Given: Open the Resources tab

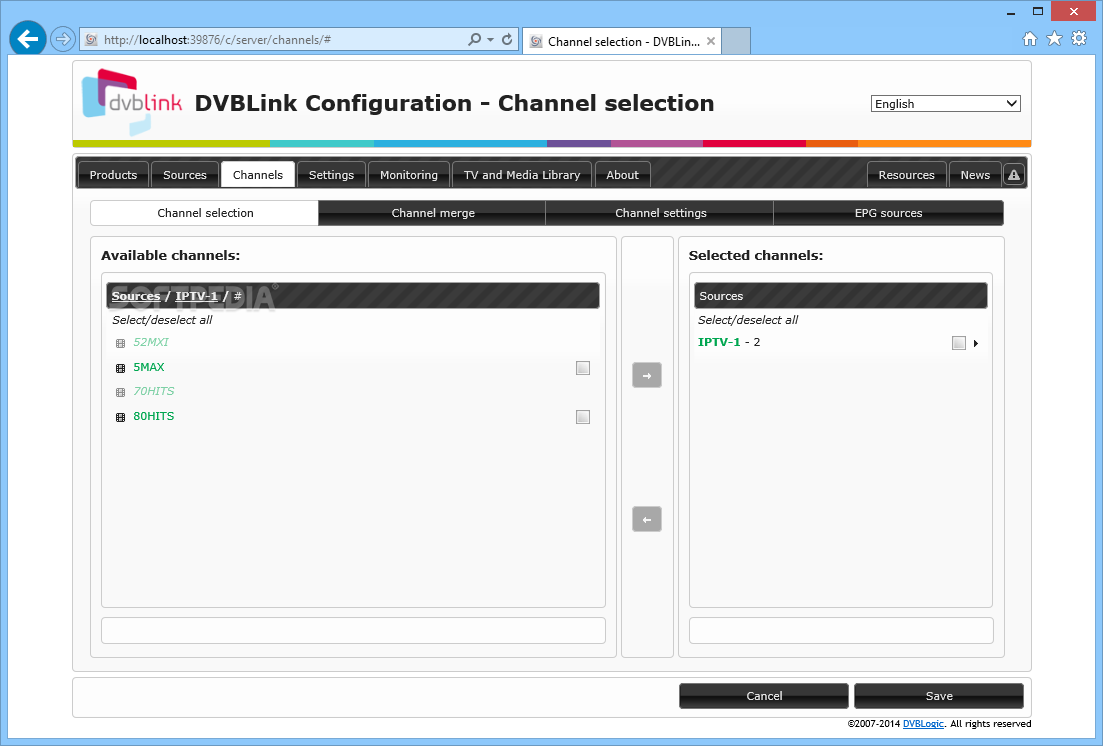Looking at the screenshot, I should point(906,175).
